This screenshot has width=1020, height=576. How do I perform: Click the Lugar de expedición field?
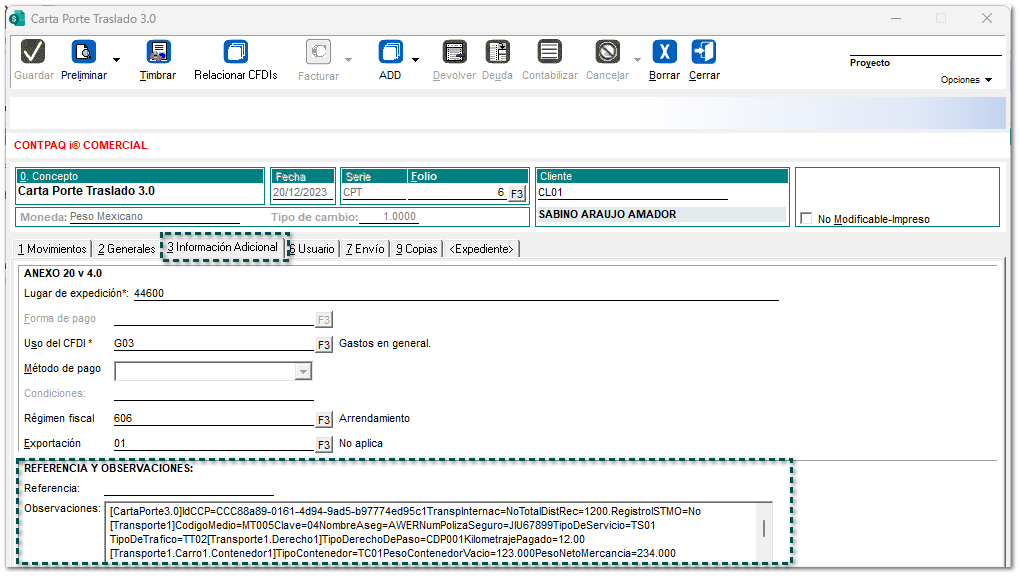pos(455,293)
